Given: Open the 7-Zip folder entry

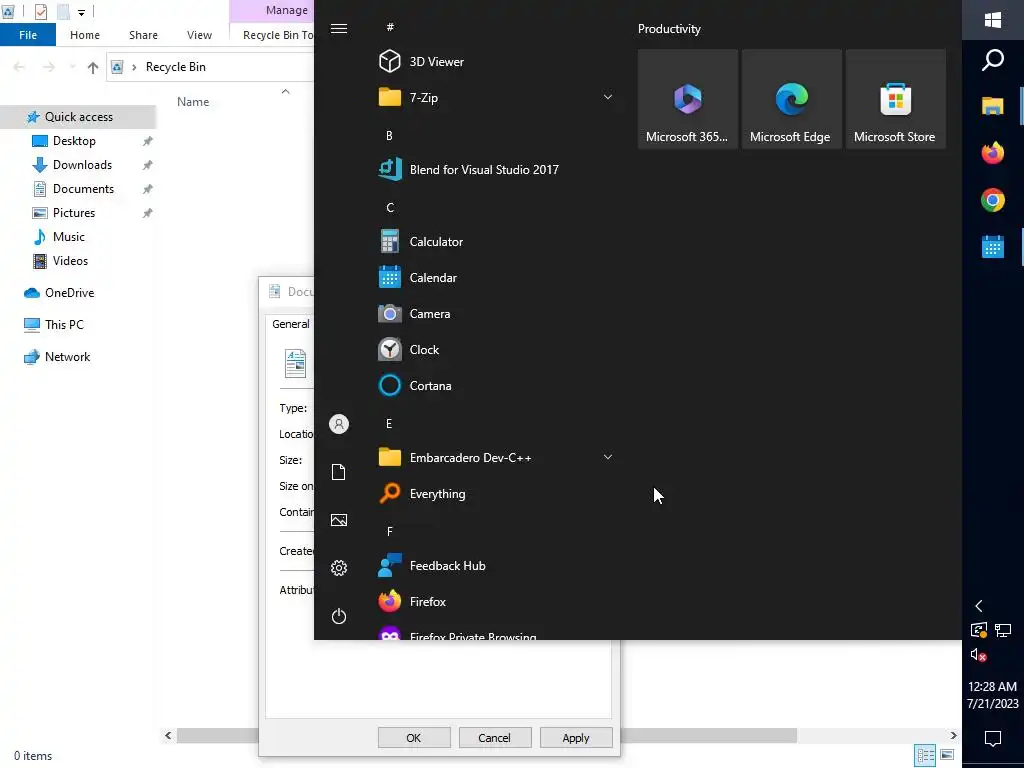Looking at the screenshot, I should tap(496, 97).
